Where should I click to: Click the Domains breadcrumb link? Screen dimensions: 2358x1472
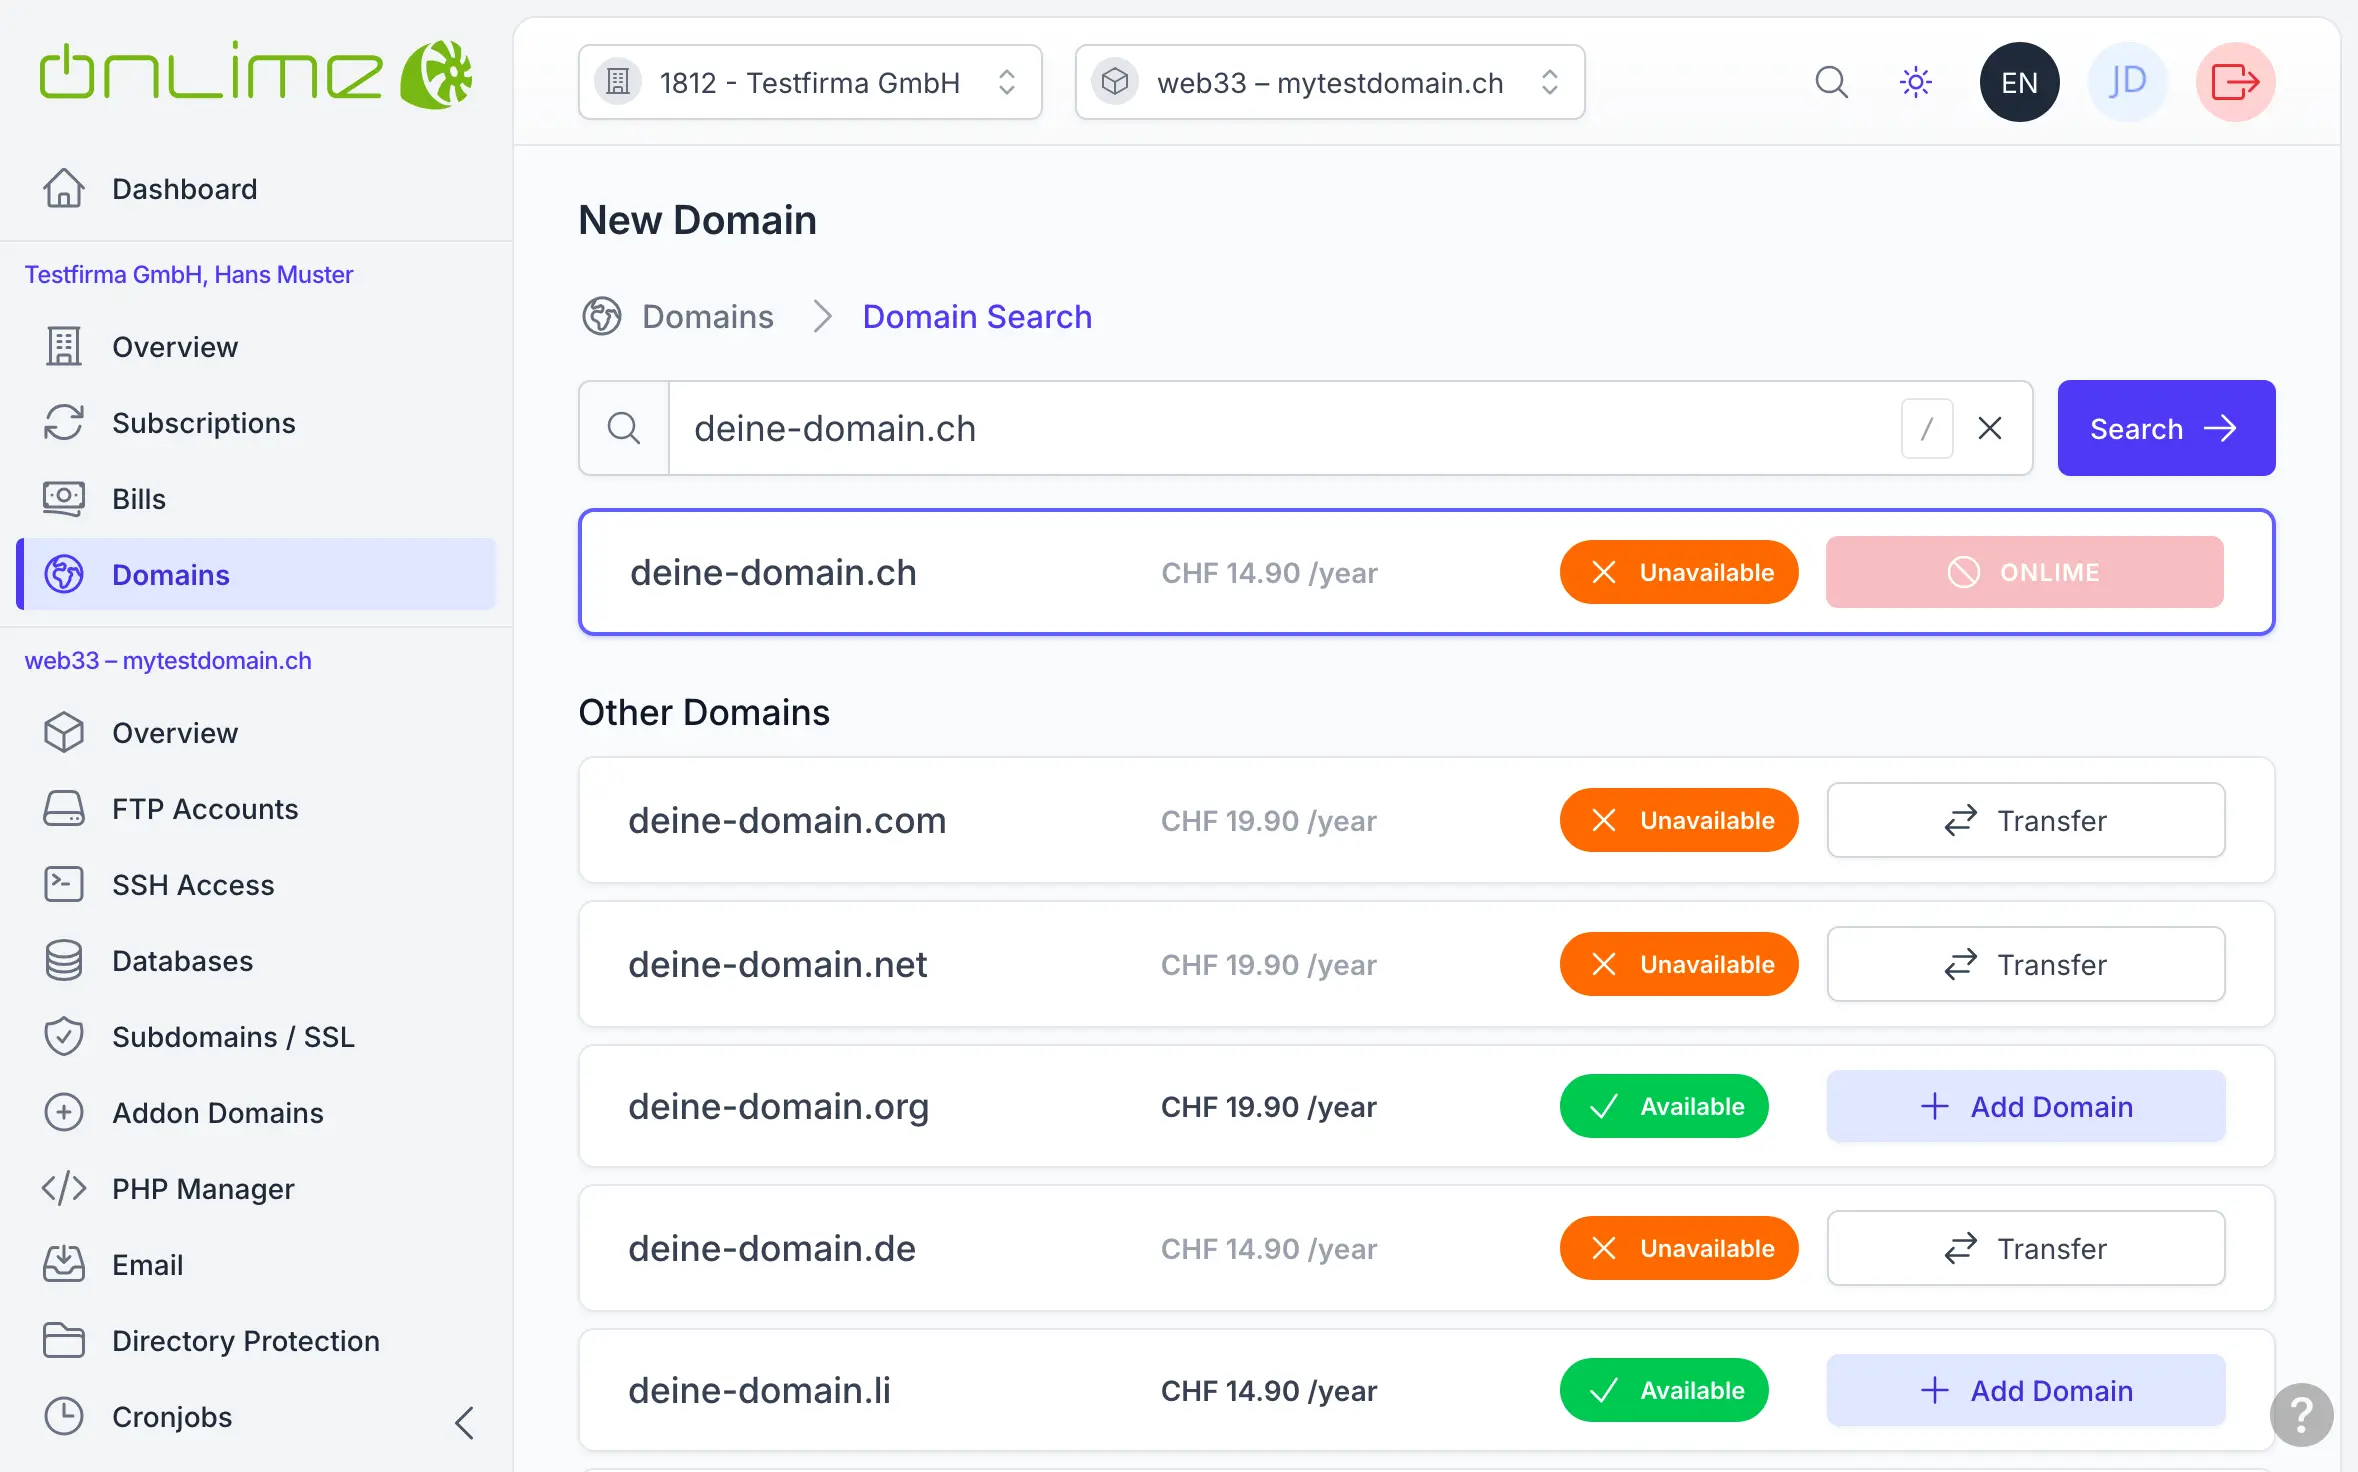tap(707, 317)
